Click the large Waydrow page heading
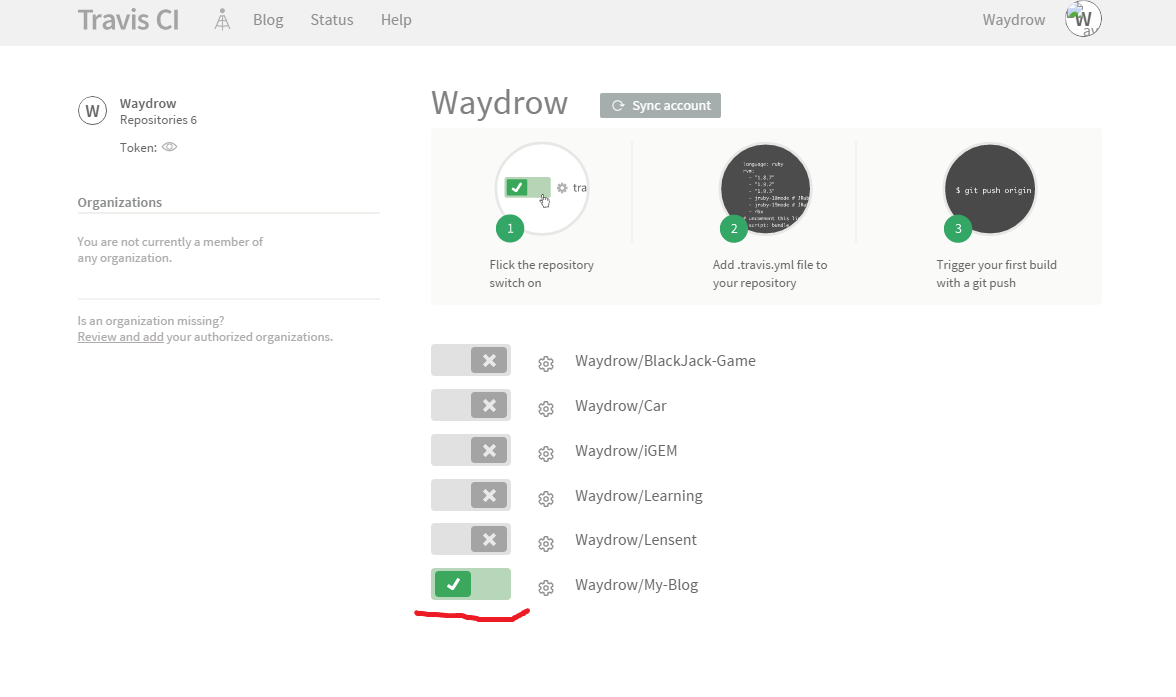Viewport: 1176px width, 697px height. coord(500,103)
